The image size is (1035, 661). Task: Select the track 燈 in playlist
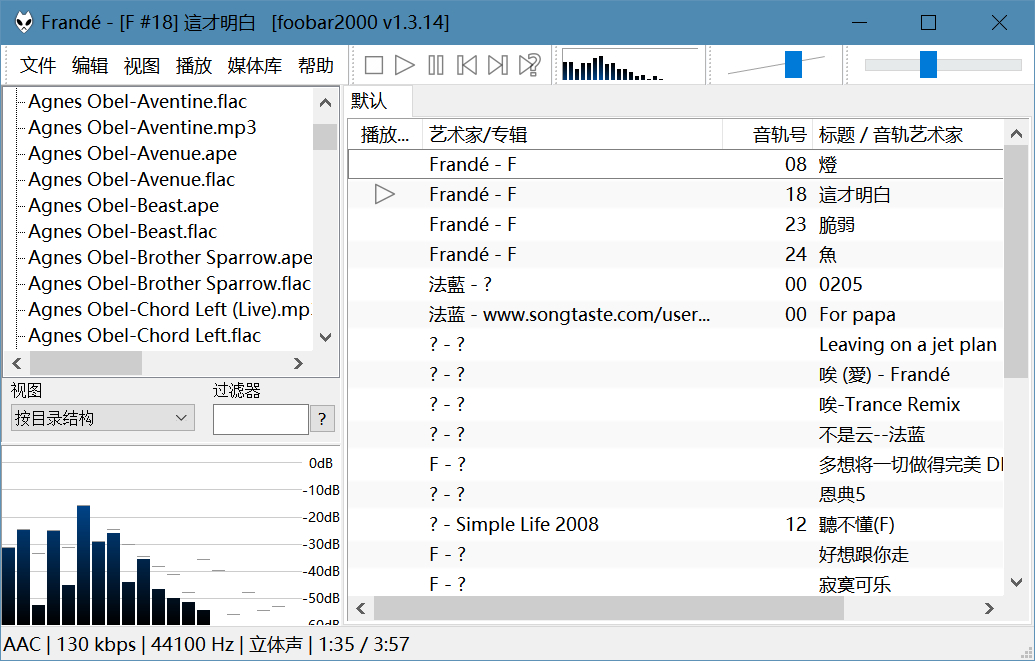click(x=675, y=164)
